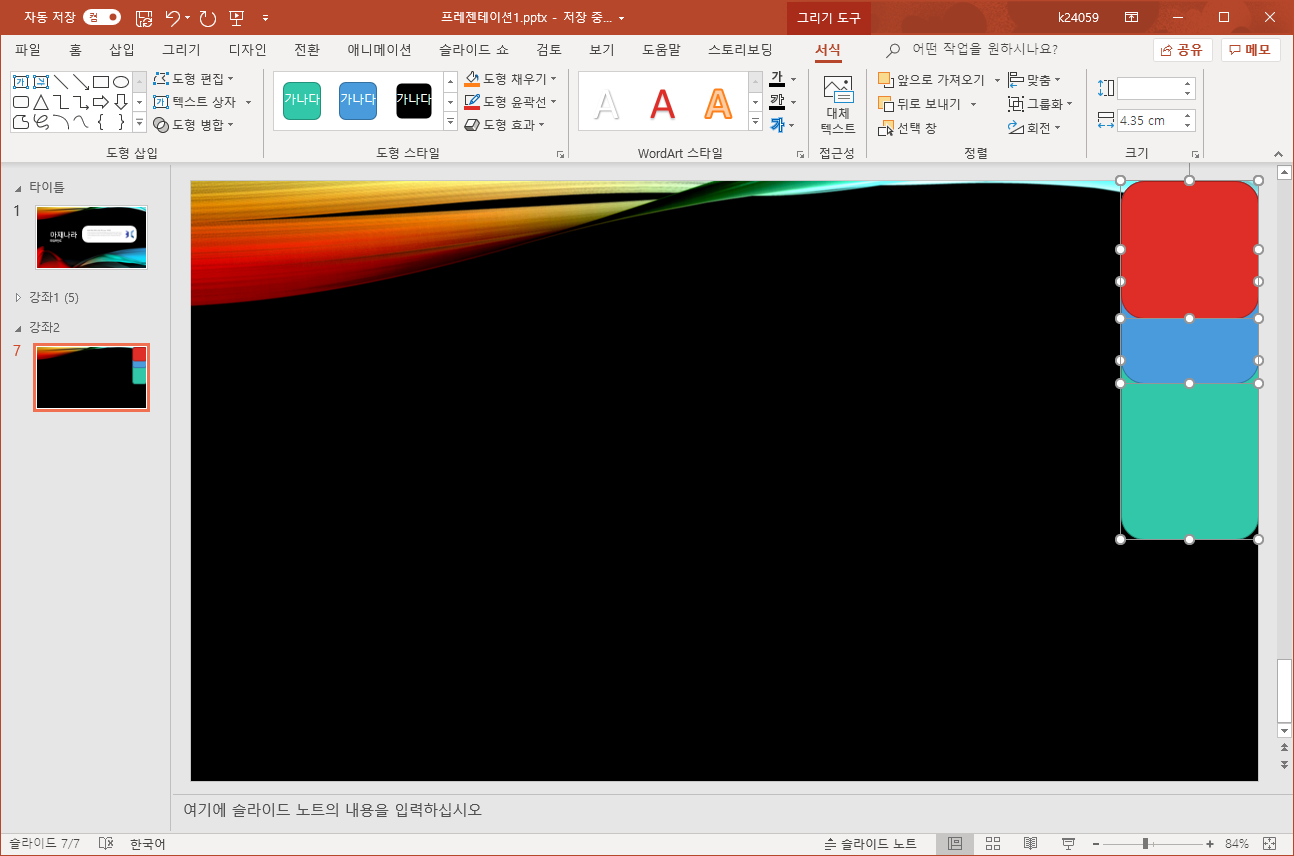Switch to the 보기 tab
Viewport: 1294px width, 856px height.
pyautogui.click(x=602, y=49)
